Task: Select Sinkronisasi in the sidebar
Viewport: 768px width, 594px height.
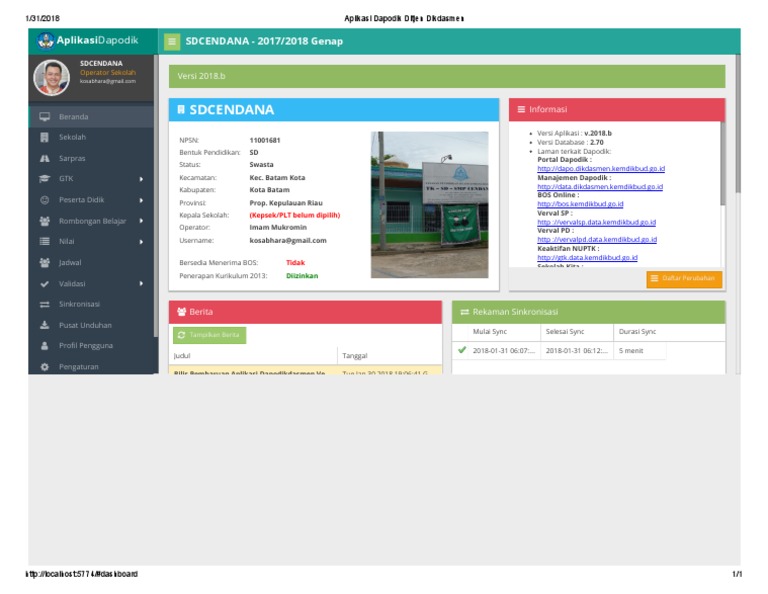Action: 91,304
